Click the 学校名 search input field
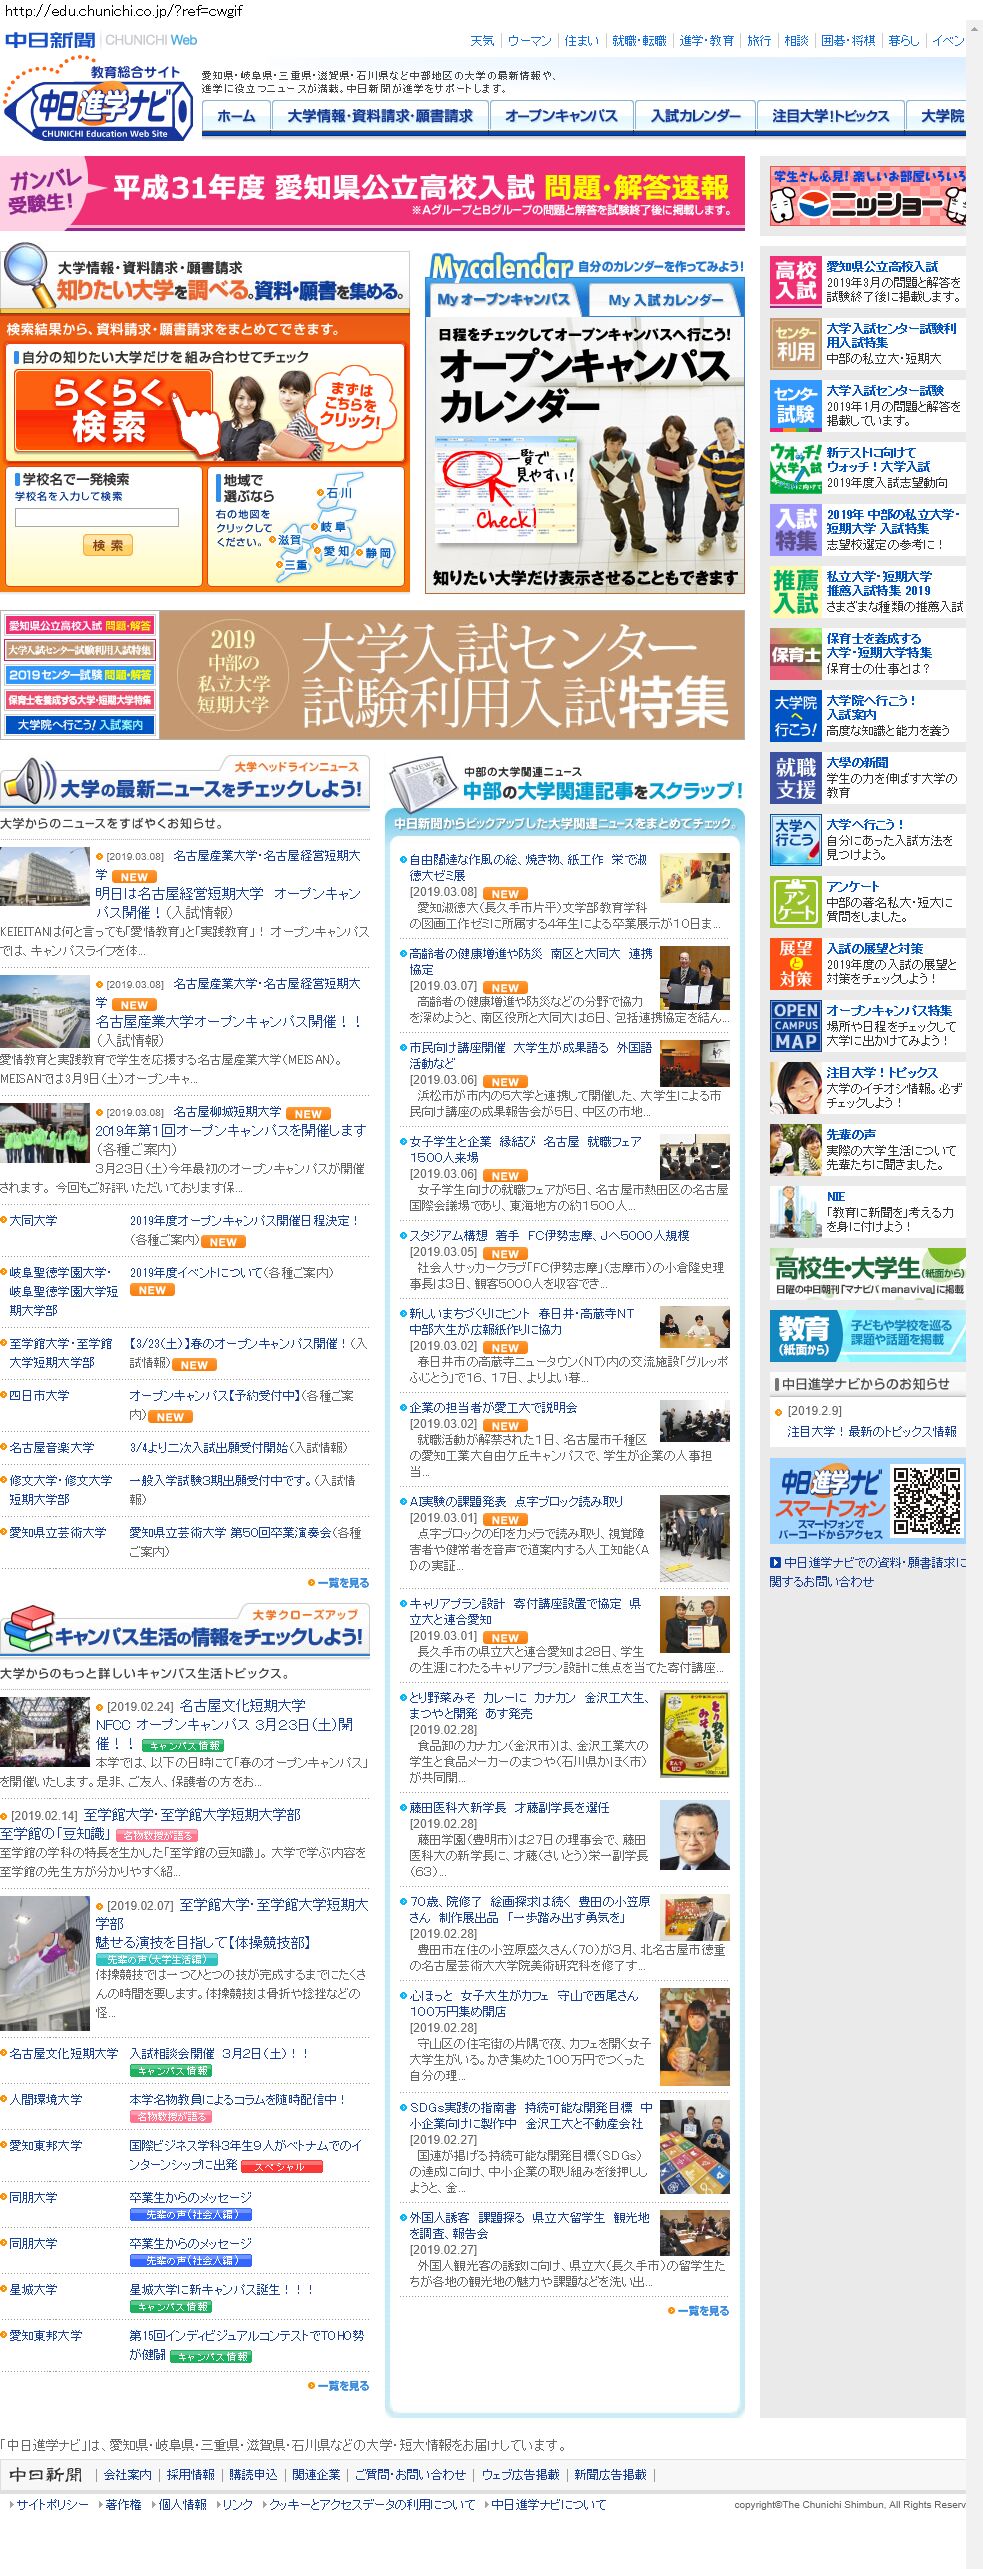The width and height of the screenshot is (983, 2569). point(97,517)
